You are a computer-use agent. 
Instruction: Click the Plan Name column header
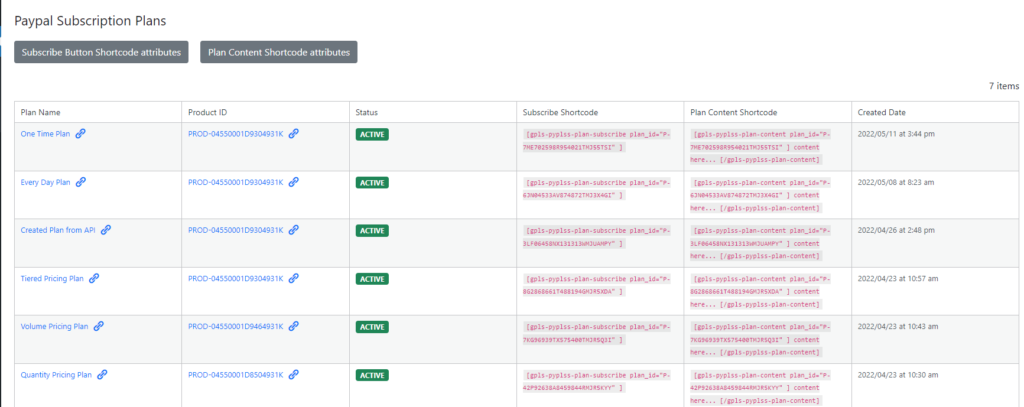click(40, 112)
